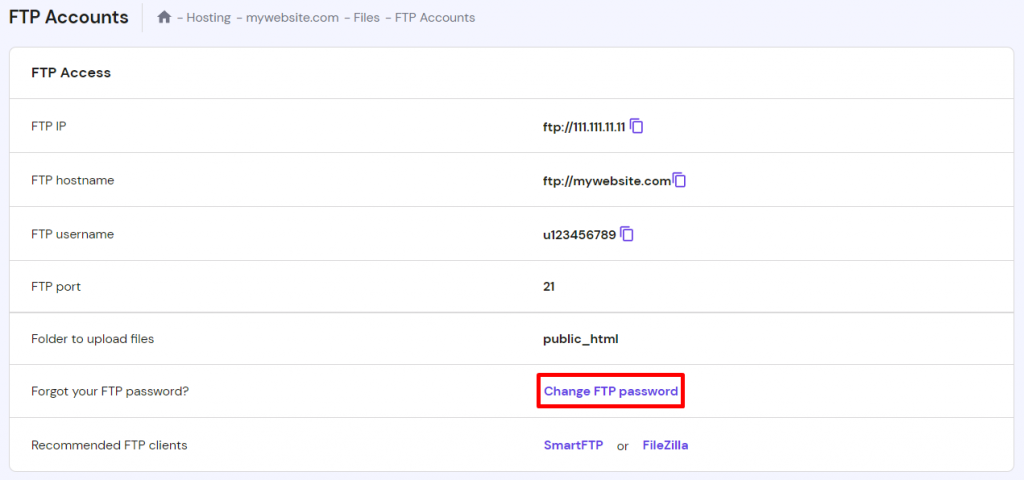
Task: Select the FTP Accounts breadcrumb item
Action: click(x=435, y=18)
